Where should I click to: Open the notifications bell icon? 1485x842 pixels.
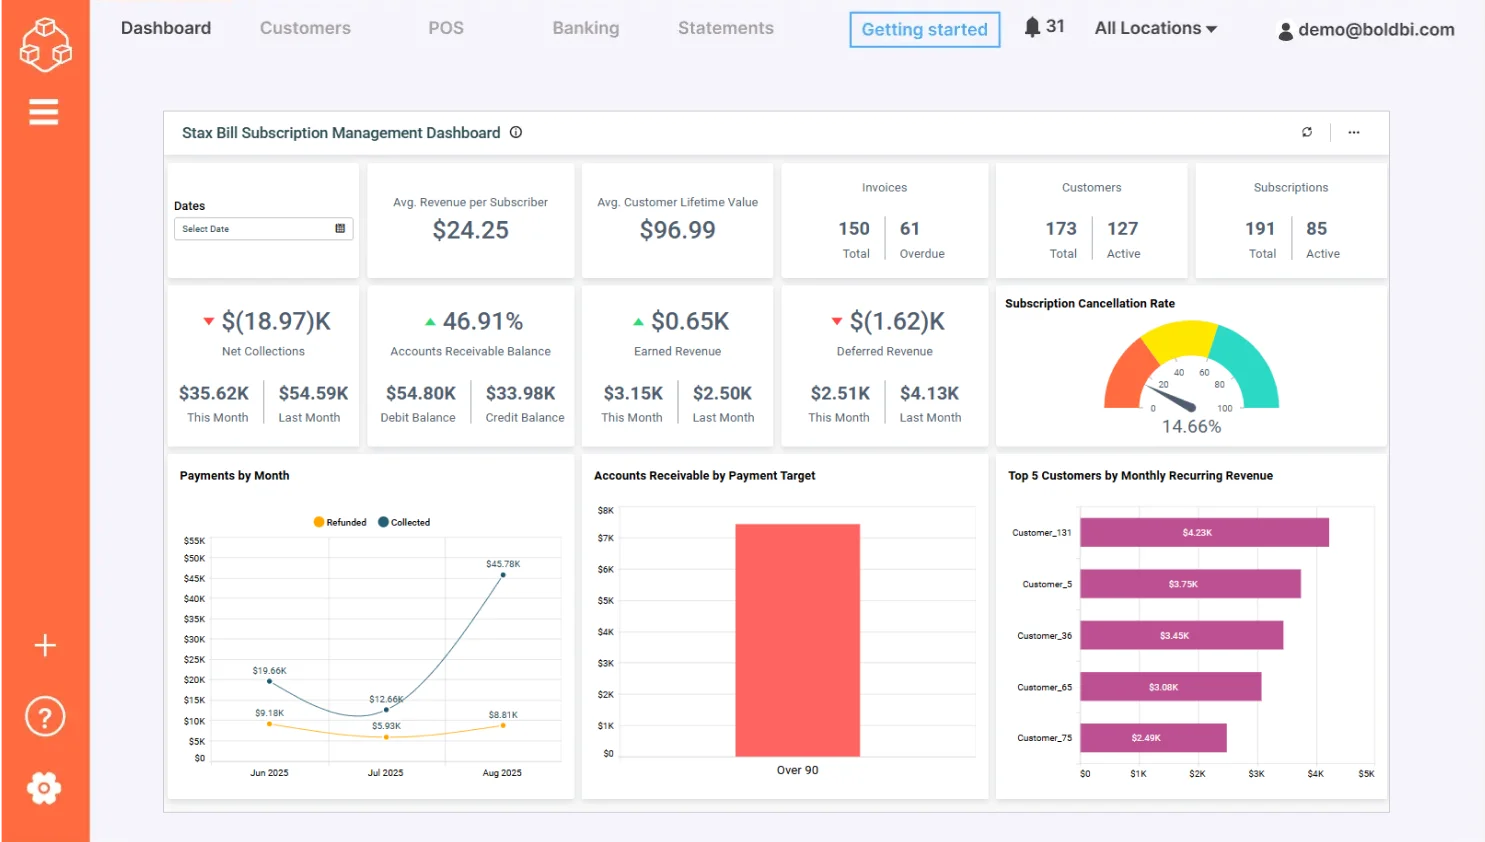1031,27
